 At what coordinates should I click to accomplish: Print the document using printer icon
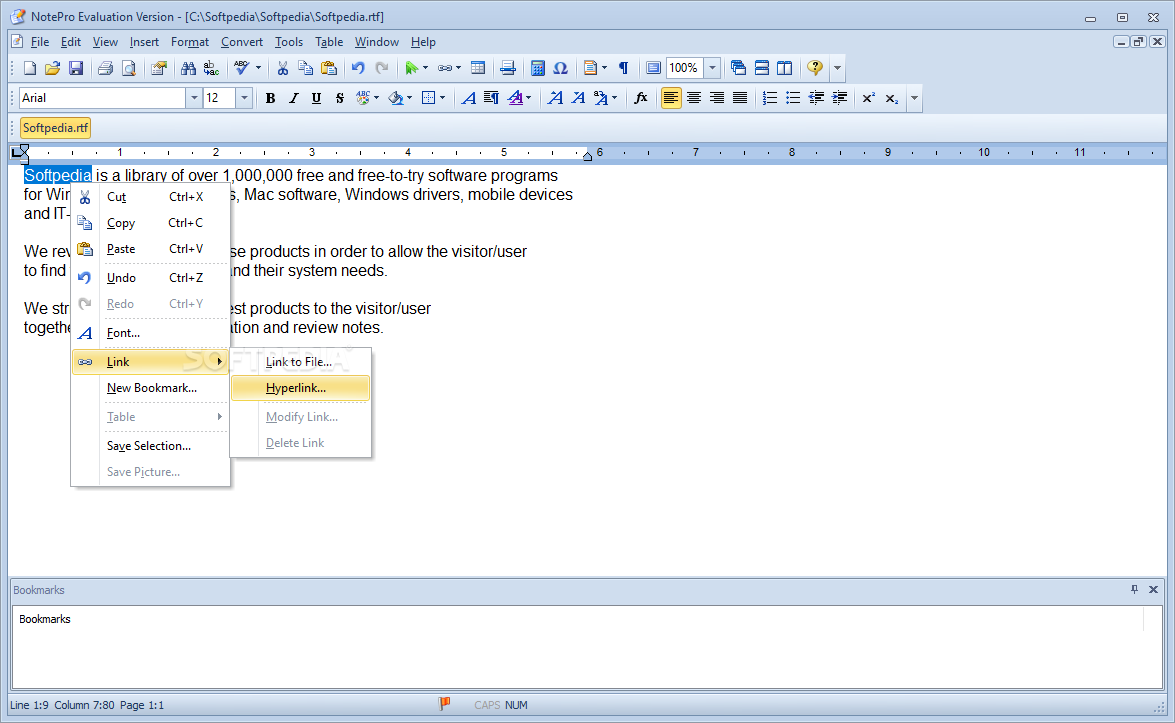[x=106, y=68]
